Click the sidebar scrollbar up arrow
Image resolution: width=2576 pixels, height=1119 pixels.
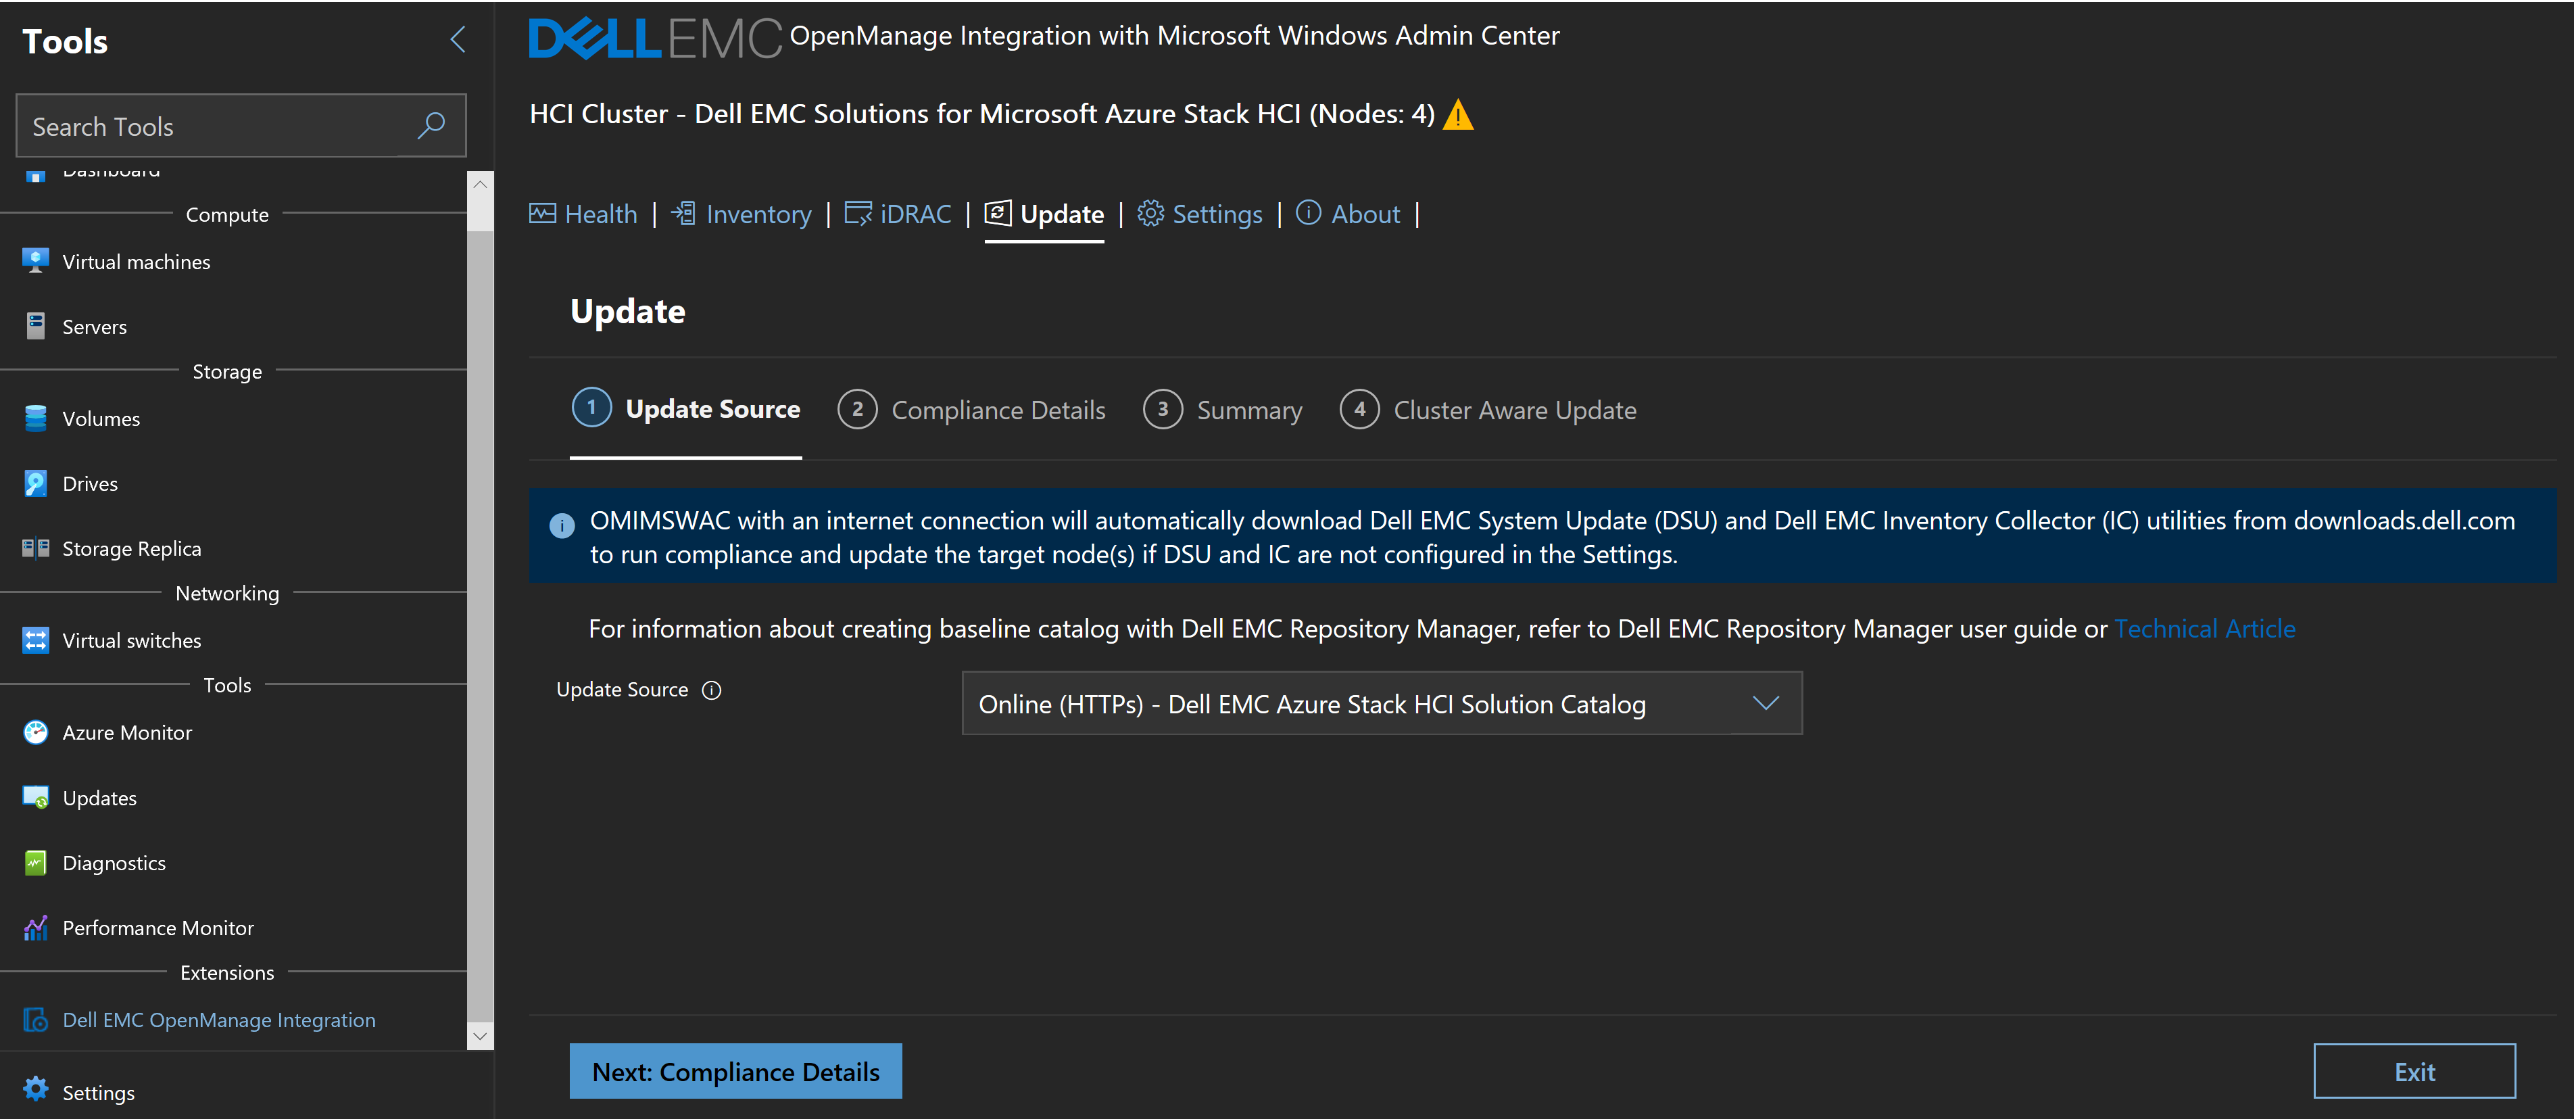click(480, 184)
